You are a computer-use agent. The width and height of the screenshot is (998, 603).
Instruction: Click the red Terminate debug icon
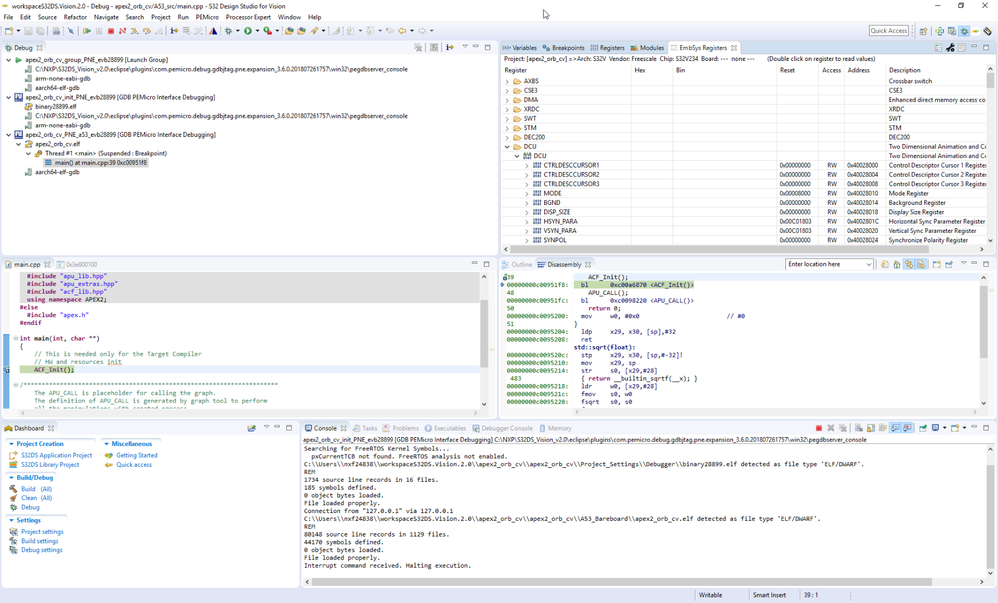[111, 31]
